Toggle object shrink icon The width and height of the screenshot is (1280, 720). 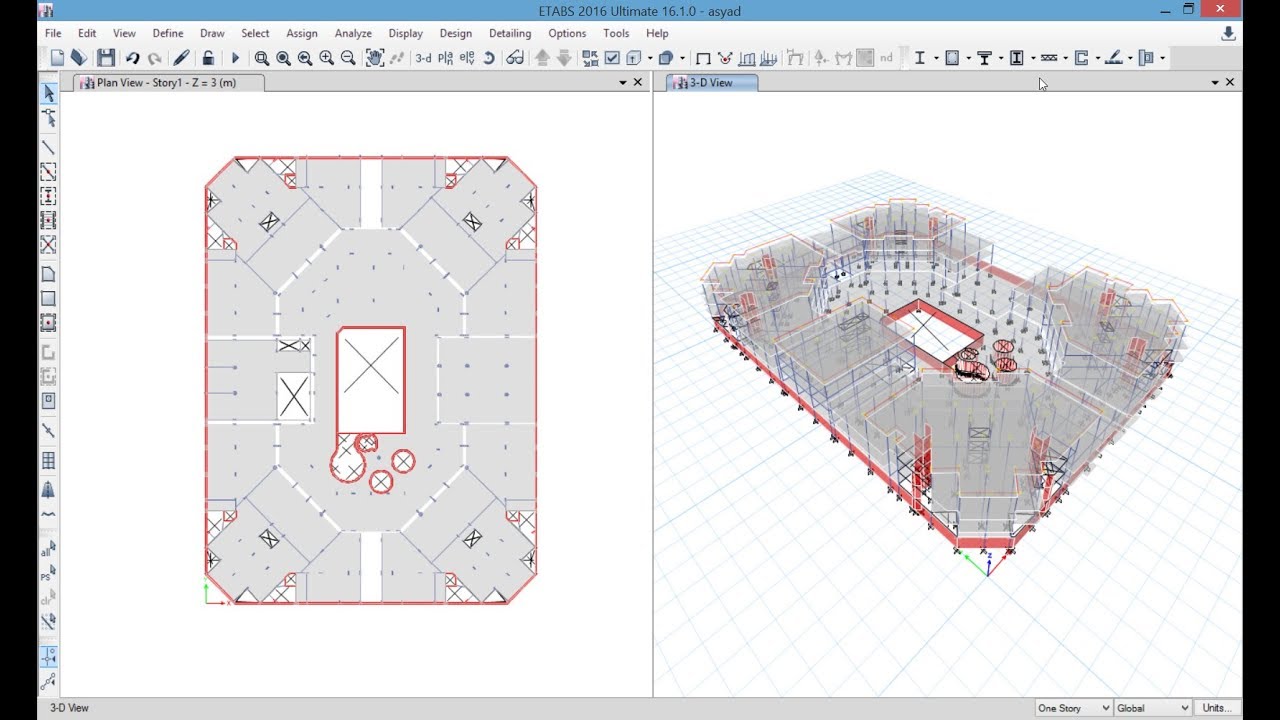coord(590,58)
